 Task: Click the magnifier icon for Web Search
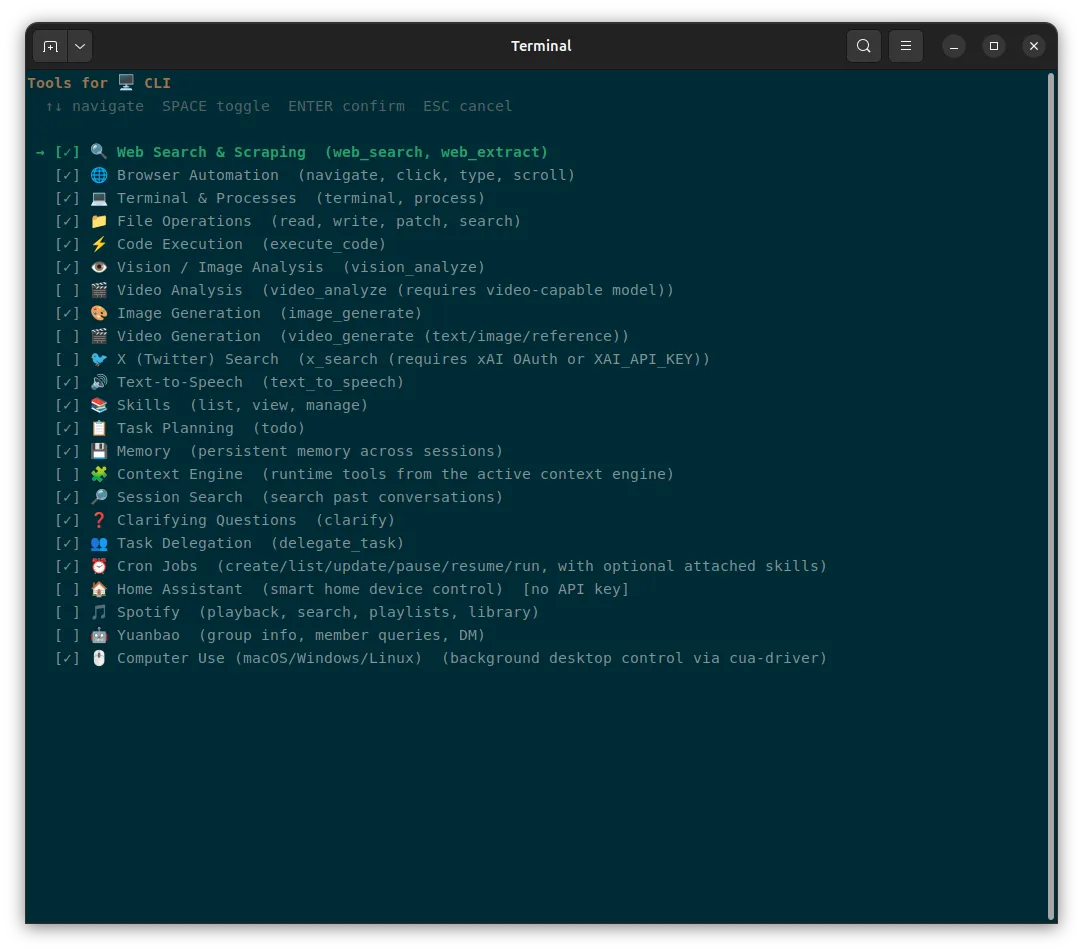tap(99, 151)
